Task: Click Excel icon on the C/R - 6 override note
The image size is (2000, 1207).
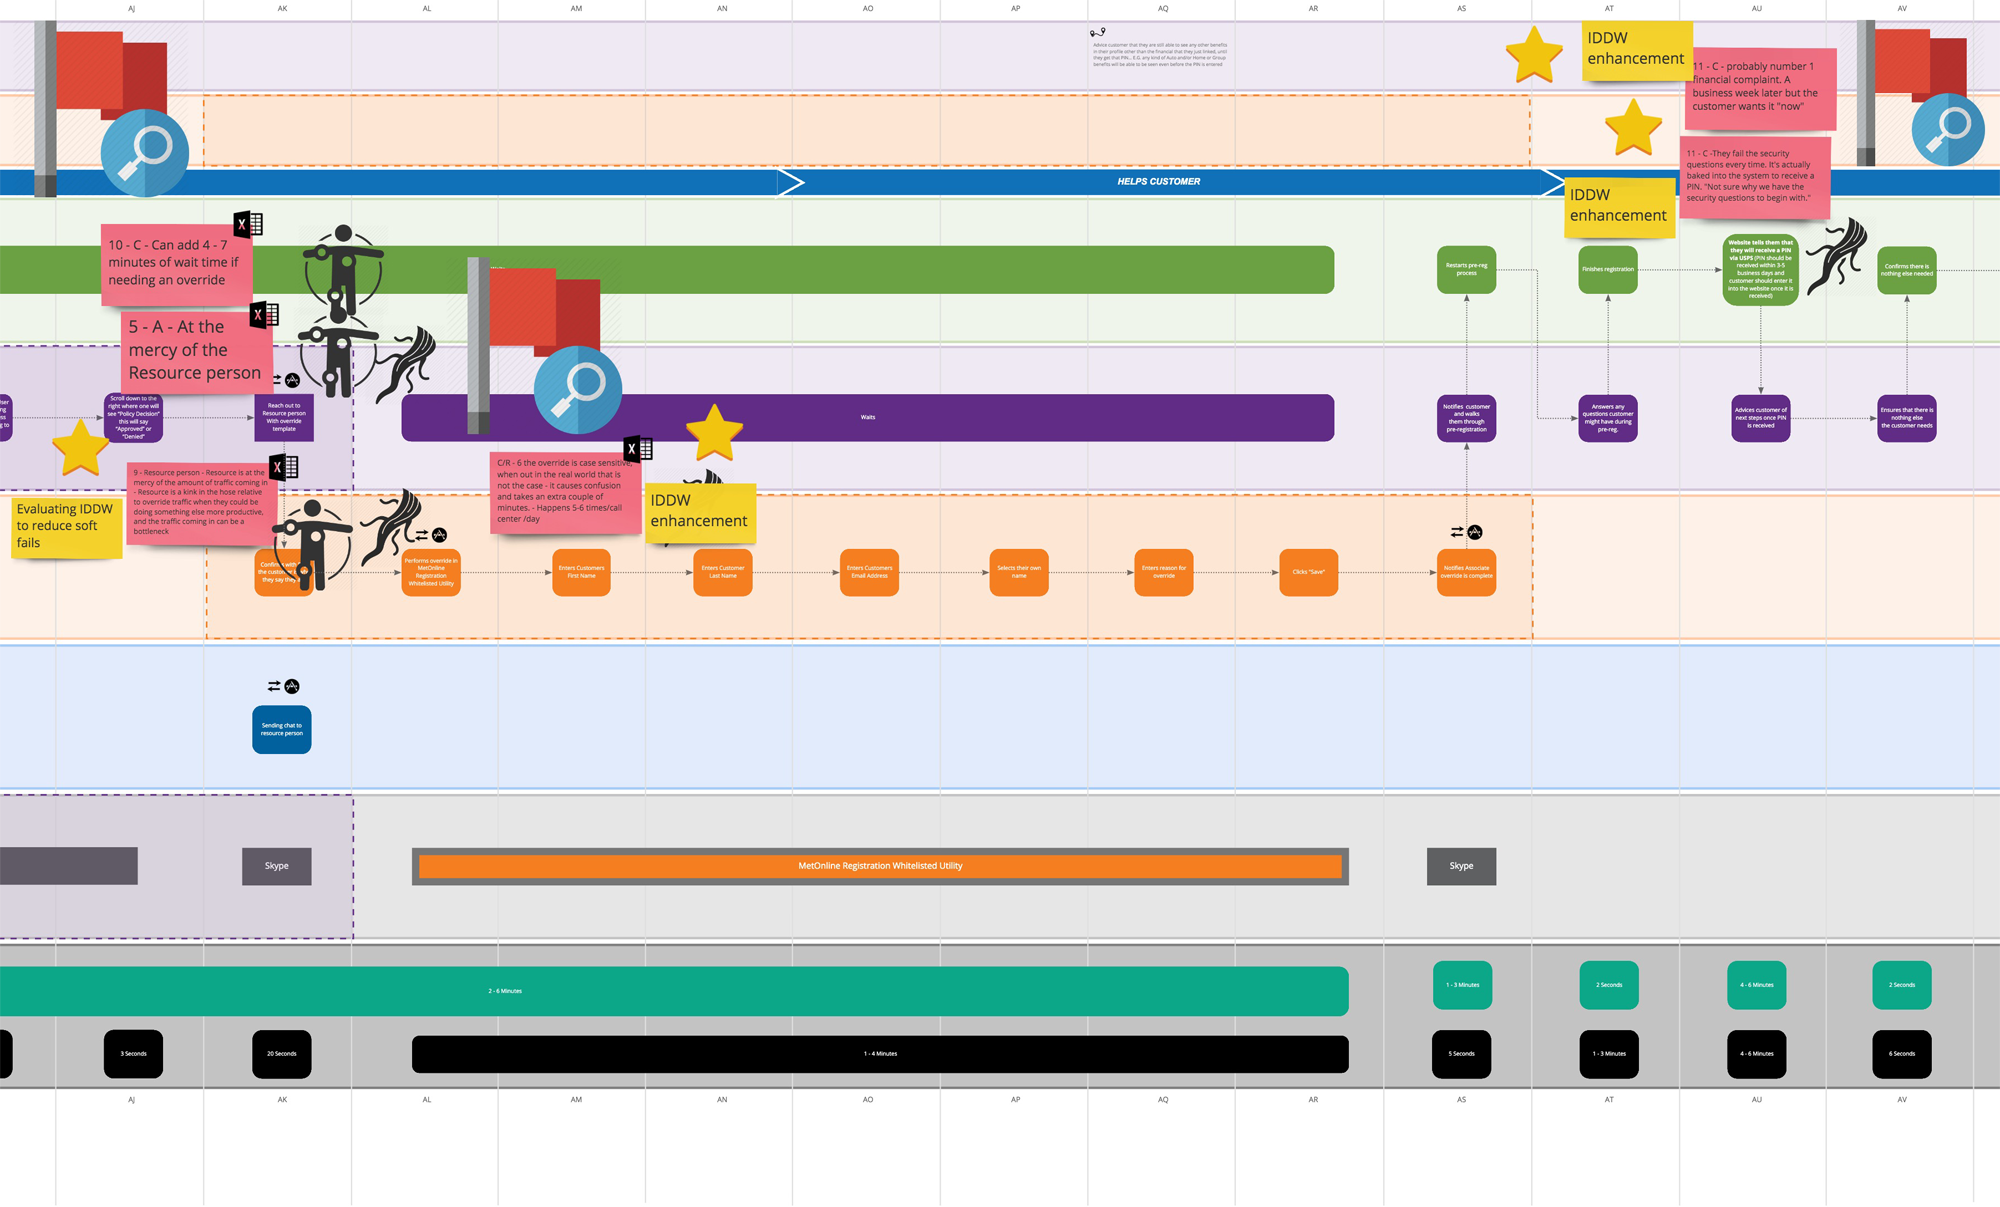Action: pyautogui.click(x=638, y=449)
